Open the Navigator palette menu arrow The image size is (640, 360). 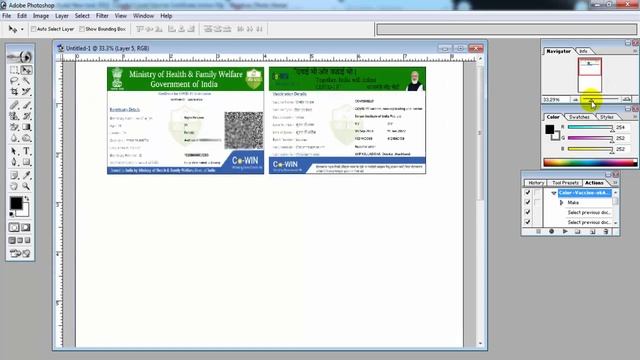[x=635, y=51]
